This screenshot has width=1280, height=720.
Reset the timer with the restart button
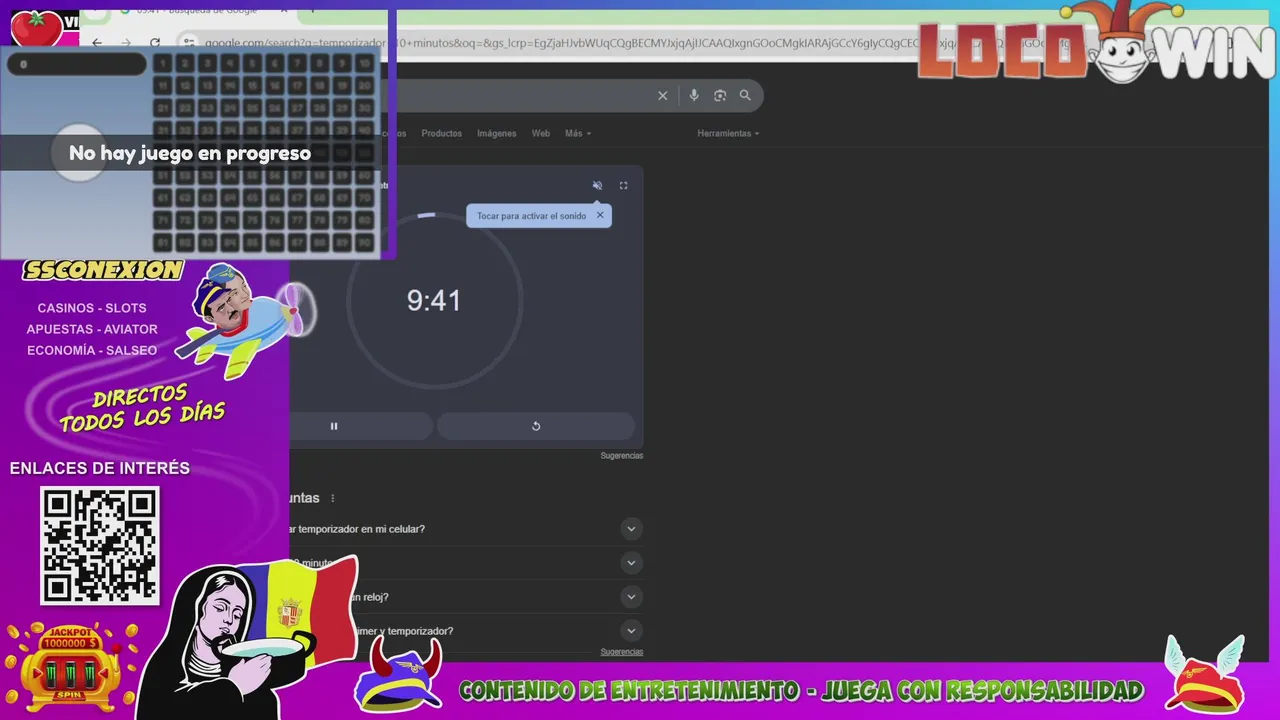coord(536,426)
